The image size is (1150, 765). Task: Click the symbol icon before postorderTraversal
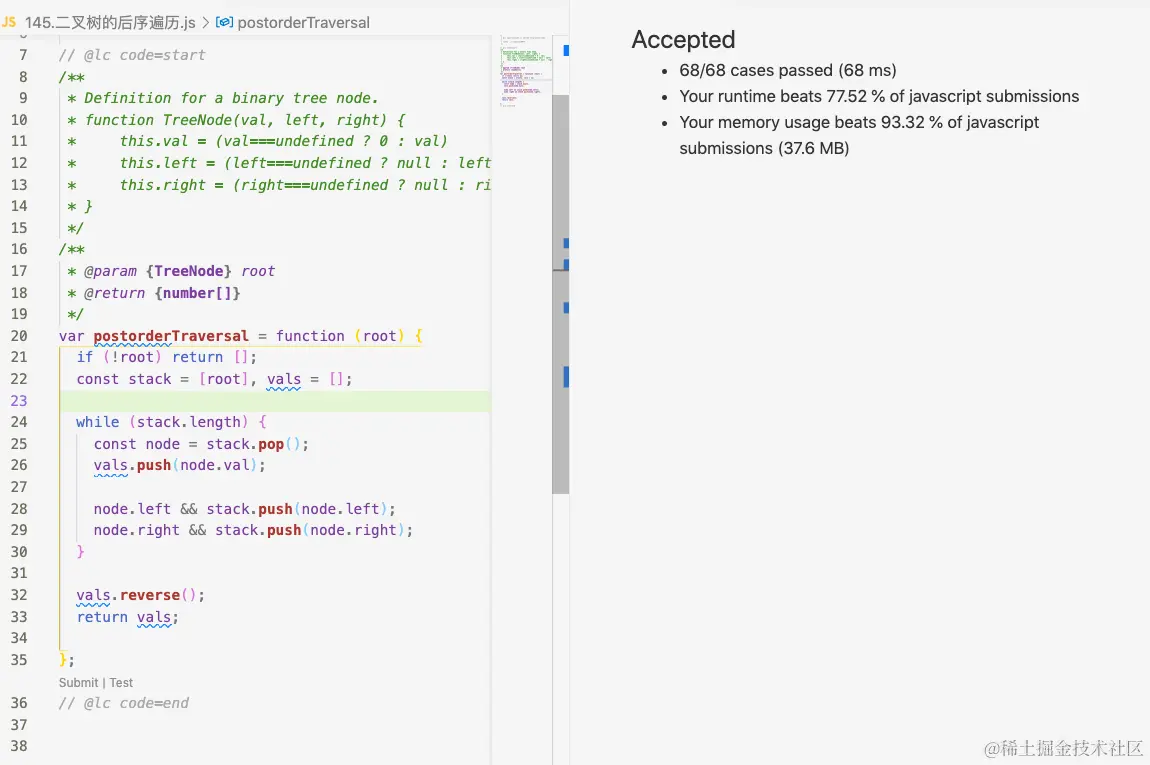point(224,22)
